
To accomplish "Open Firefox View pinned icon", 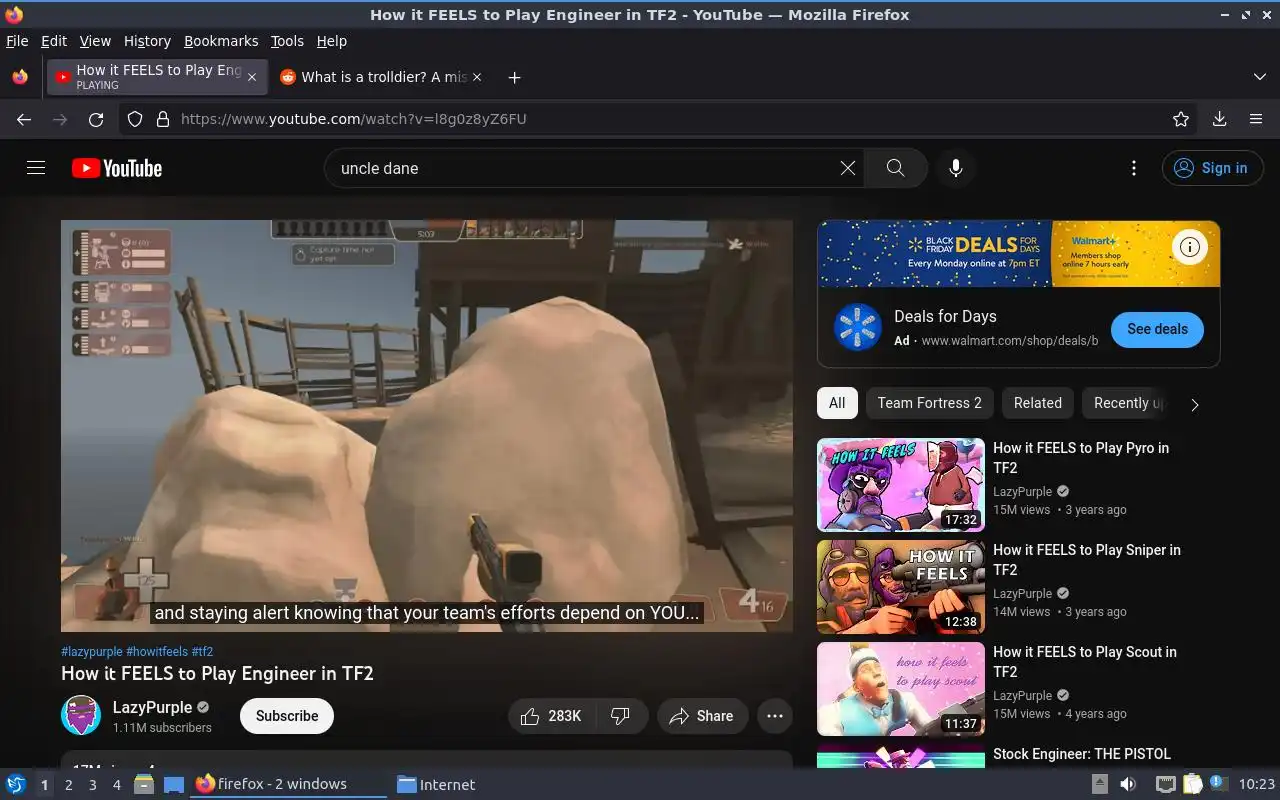I will pos(20,77).
